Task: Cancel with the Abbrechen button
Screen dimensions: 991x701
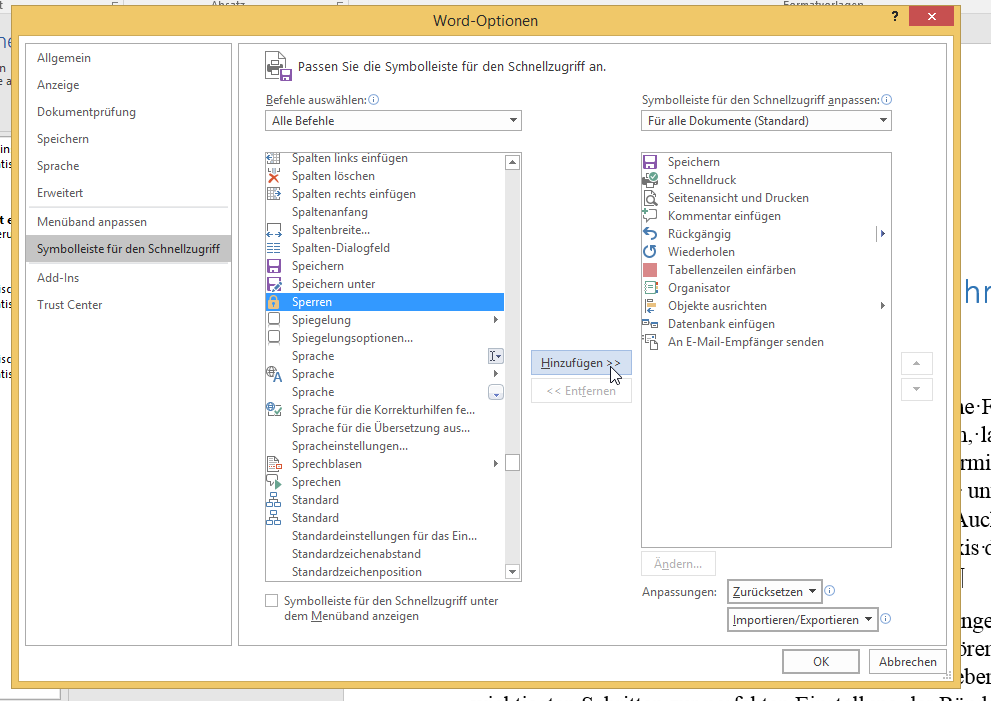Action: (x=908, y=662)
